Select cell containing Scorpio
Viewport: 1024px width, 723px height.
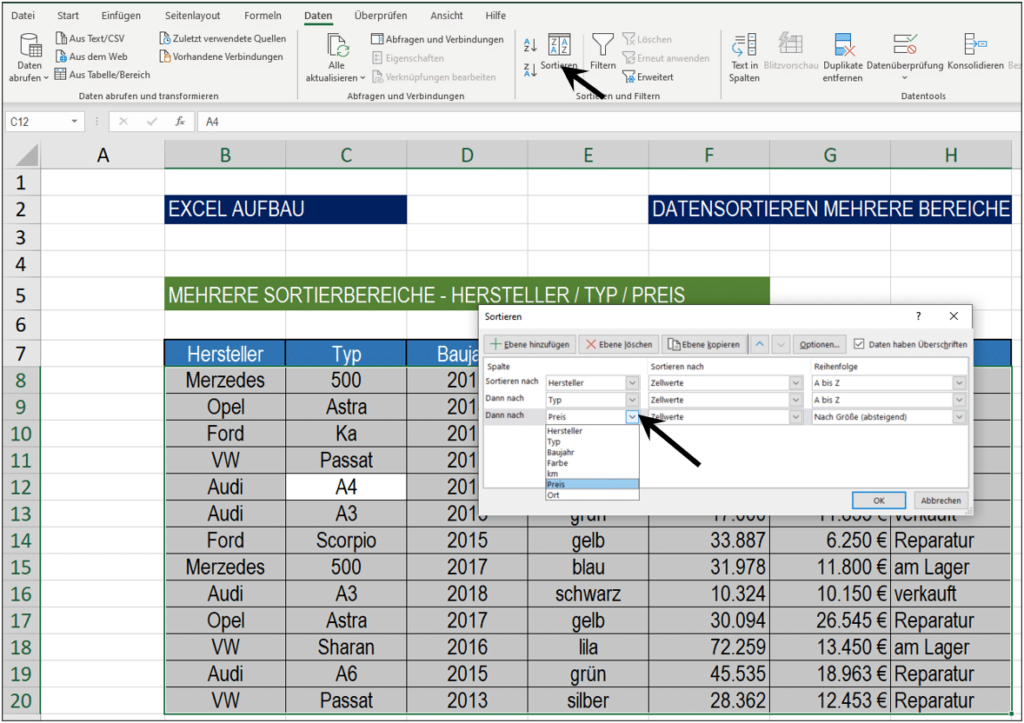[x=346, y=541]
